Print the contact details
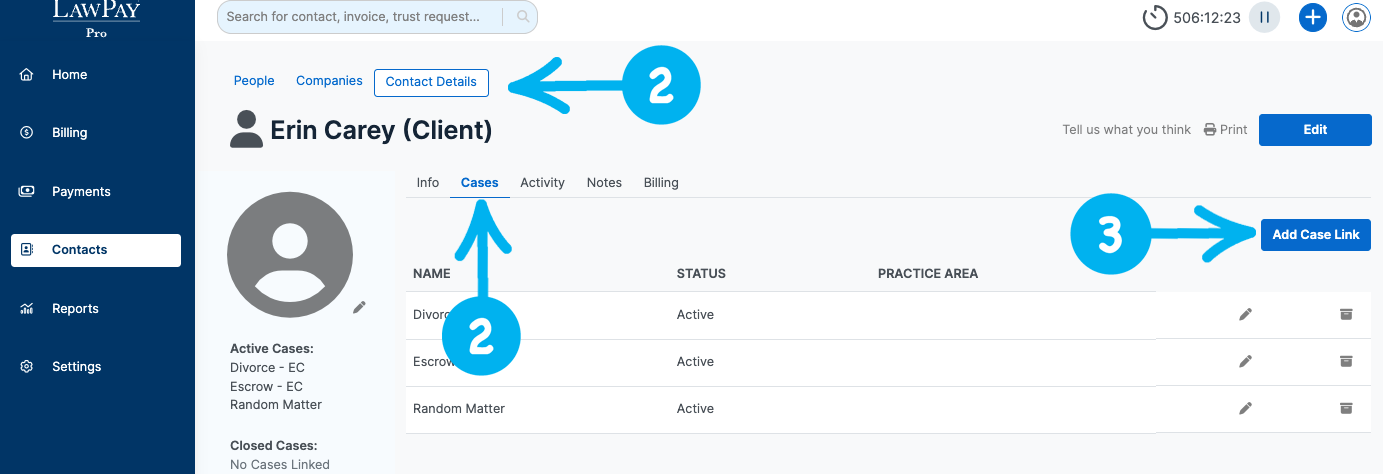1383x474 pixels. coord(1225,130)
